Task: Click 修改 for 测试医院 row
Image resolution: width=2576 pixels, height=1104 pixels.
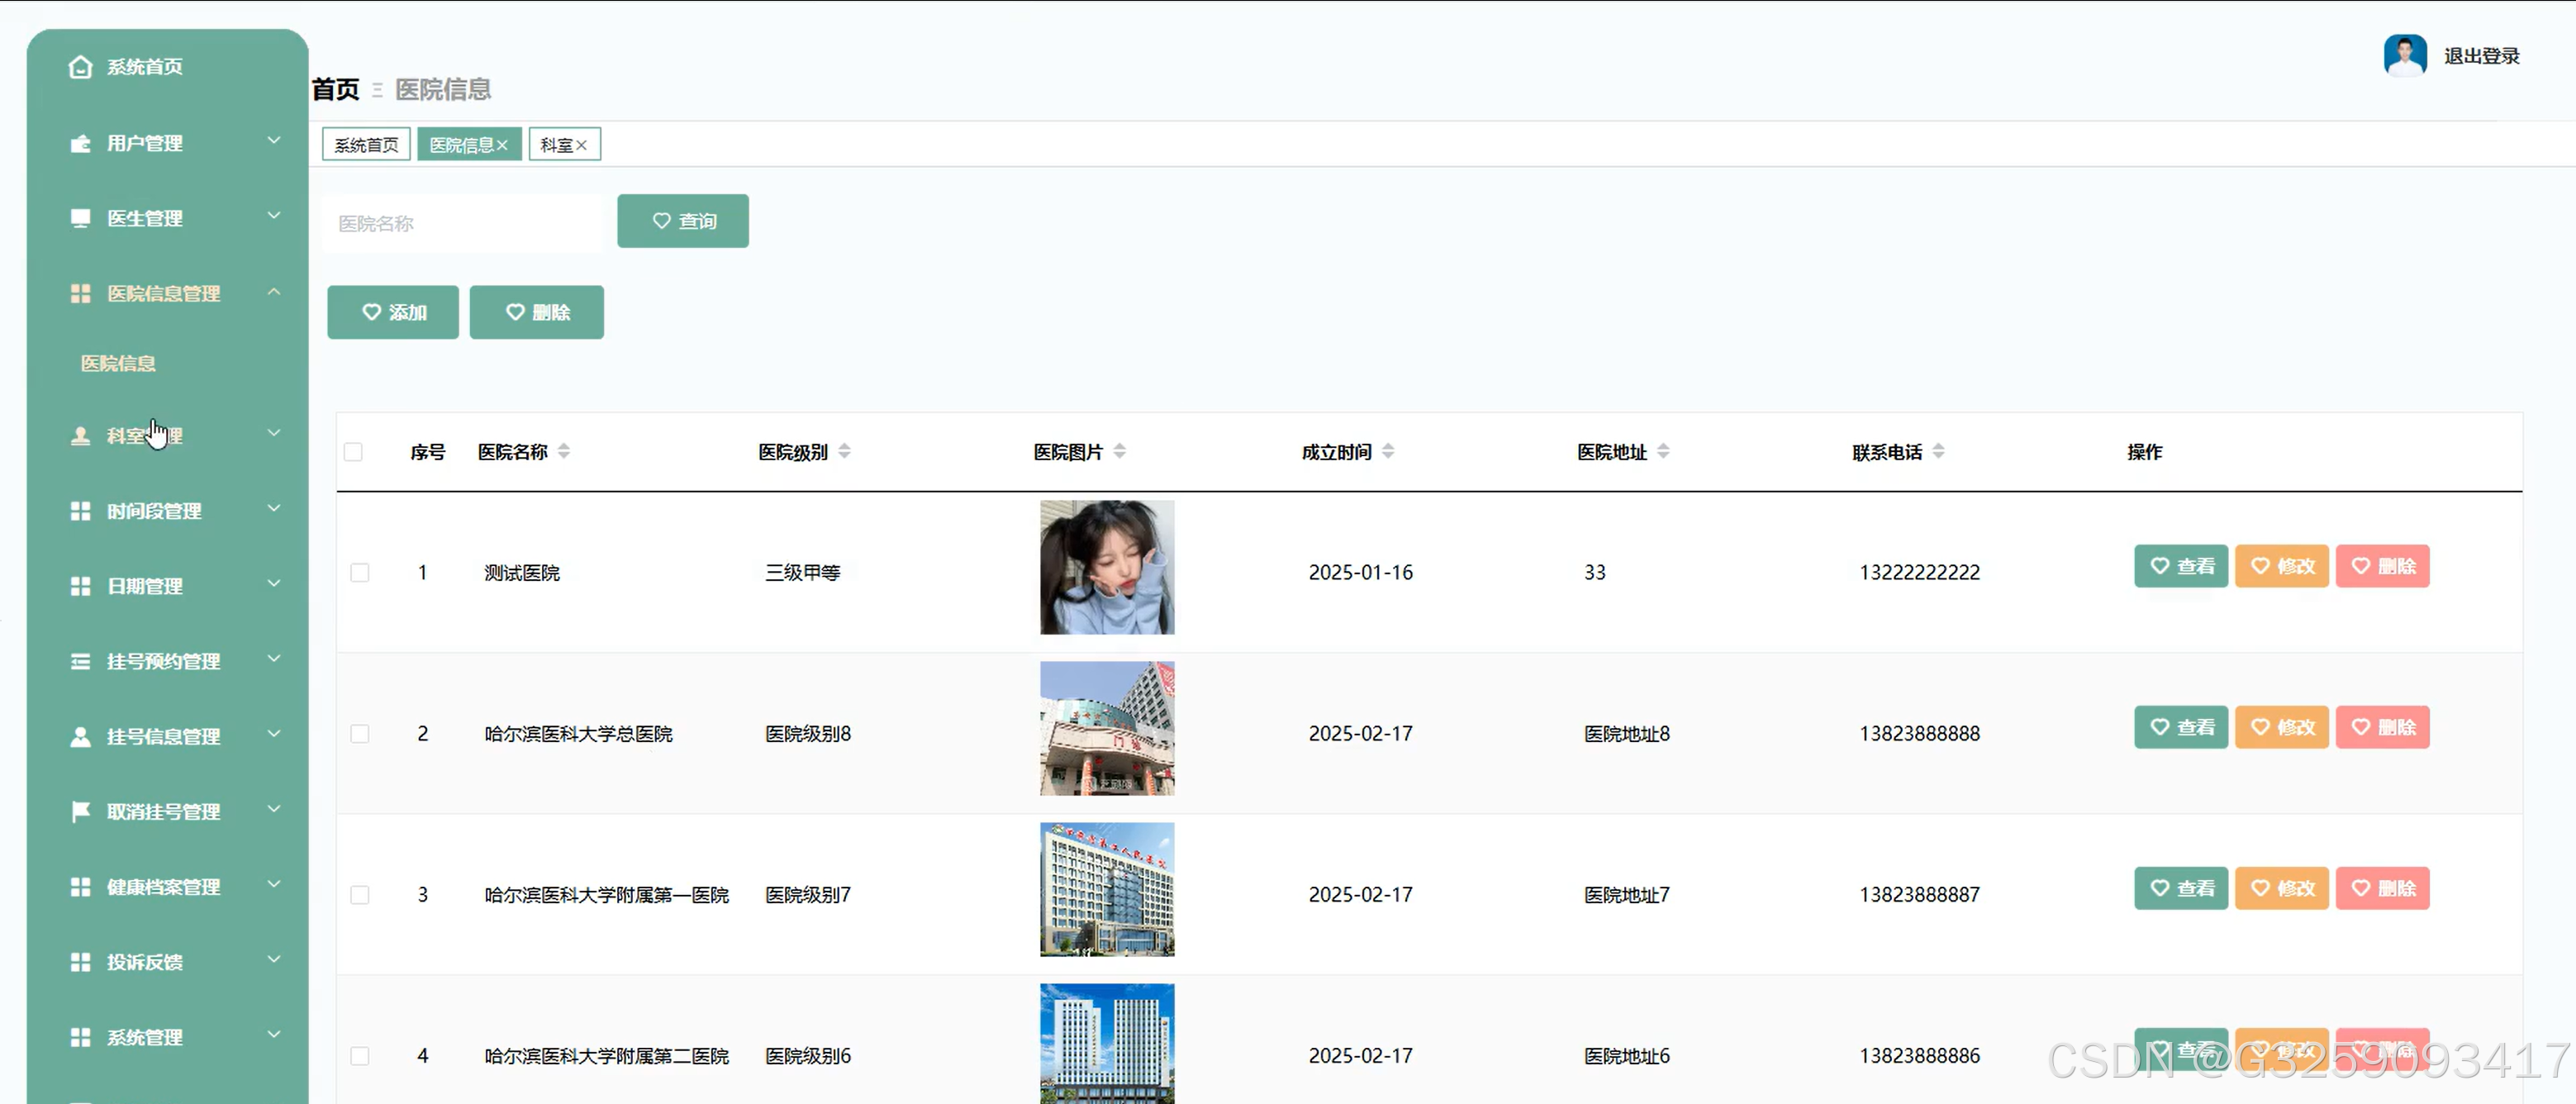Action: tap(2282, 566)
